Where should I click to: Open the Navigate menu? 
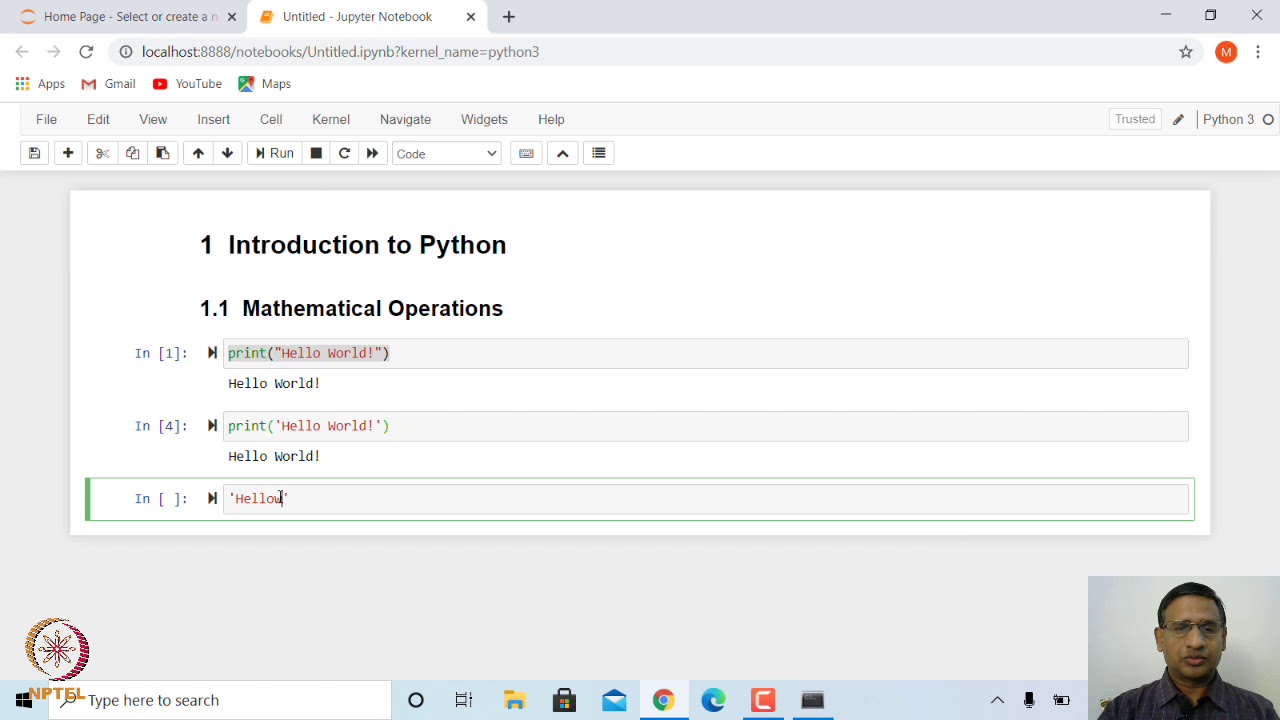(405, 119)
